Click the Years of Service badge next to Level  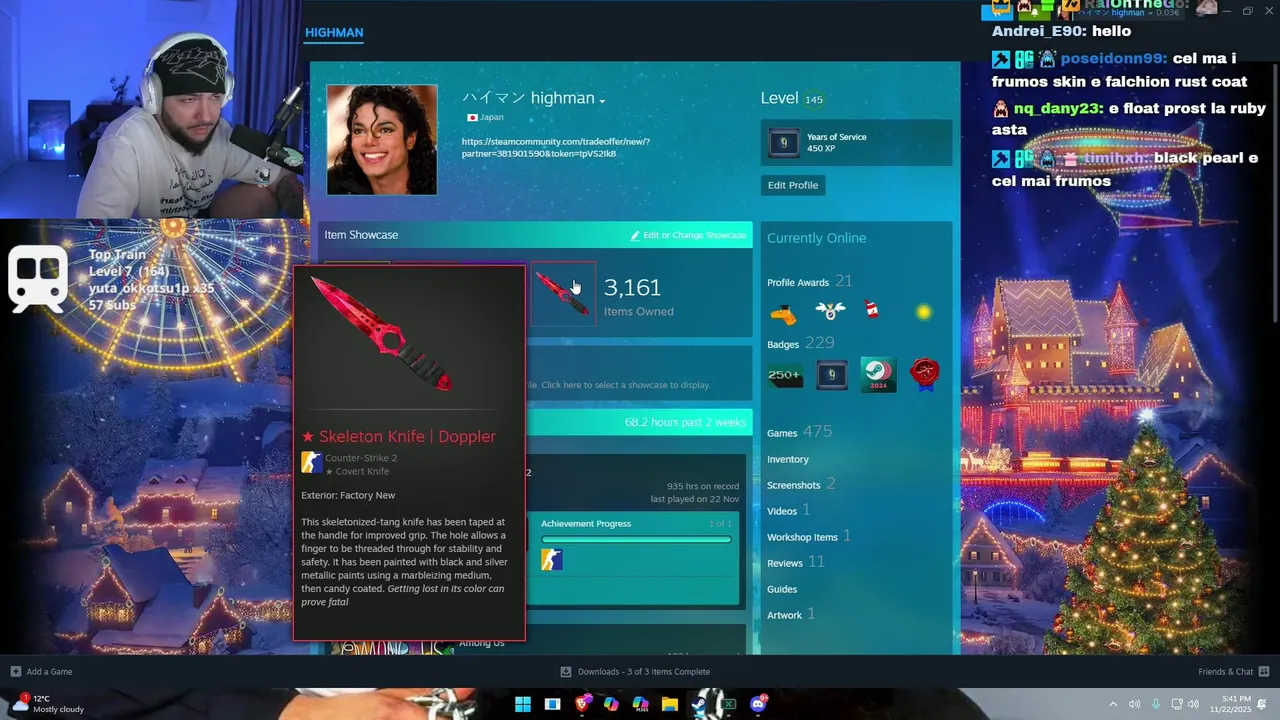point(784,143)
